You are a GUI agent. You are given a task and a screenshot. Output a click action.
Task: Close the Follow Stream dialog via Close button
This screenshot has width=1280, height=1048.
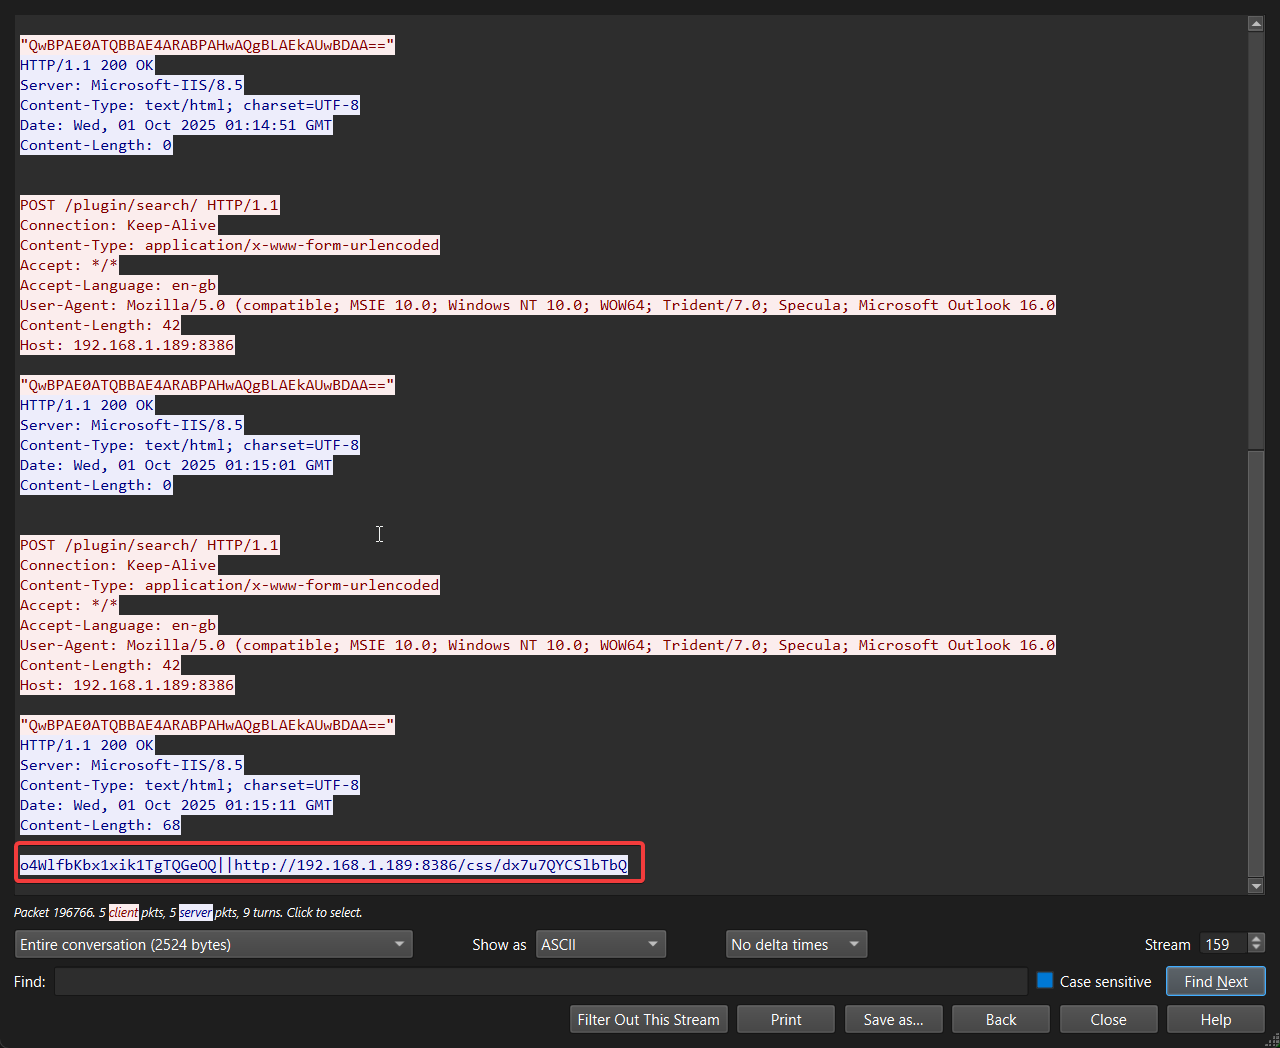[1108, 1019]
